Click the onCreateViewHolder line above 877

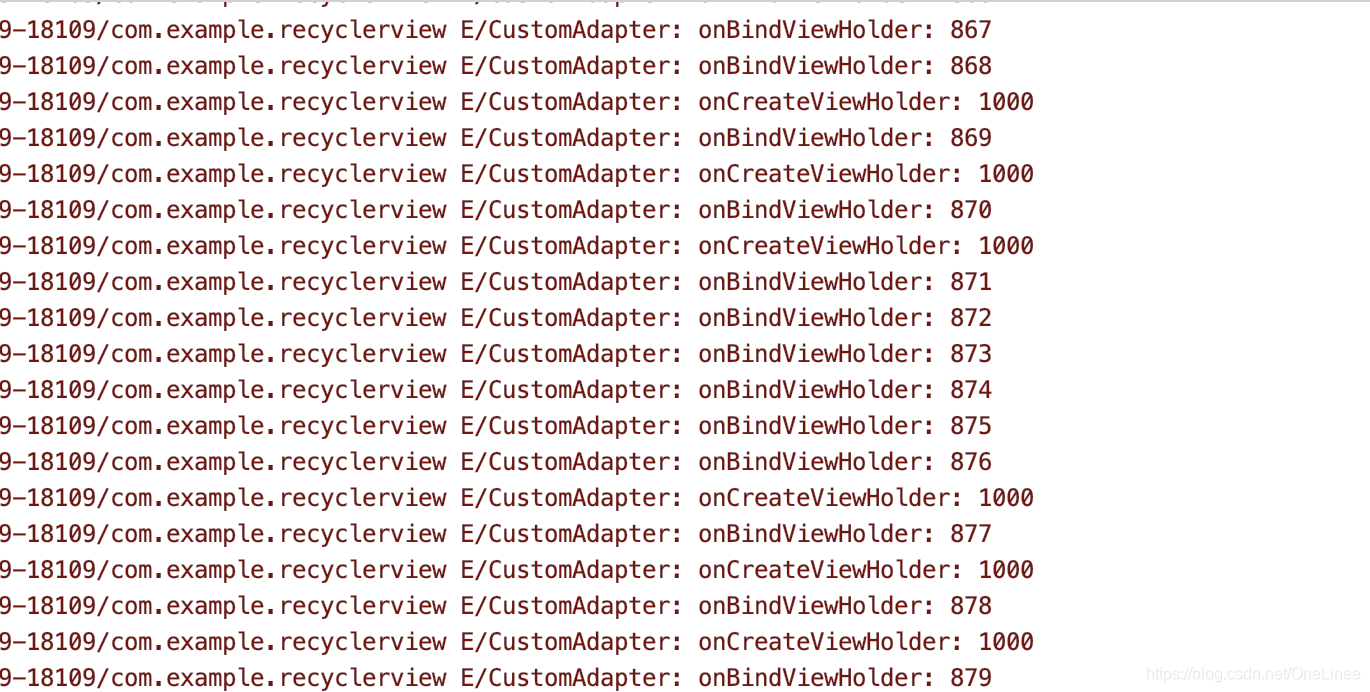pos(517,498)
